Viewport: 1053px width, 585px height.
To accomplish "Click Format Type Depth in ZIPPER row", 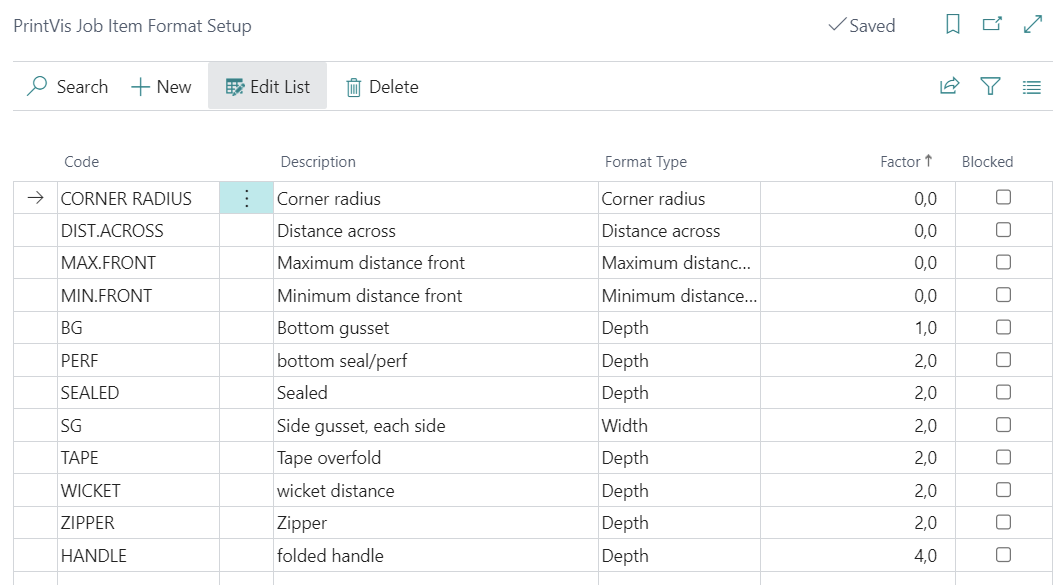I will point(625,523).
